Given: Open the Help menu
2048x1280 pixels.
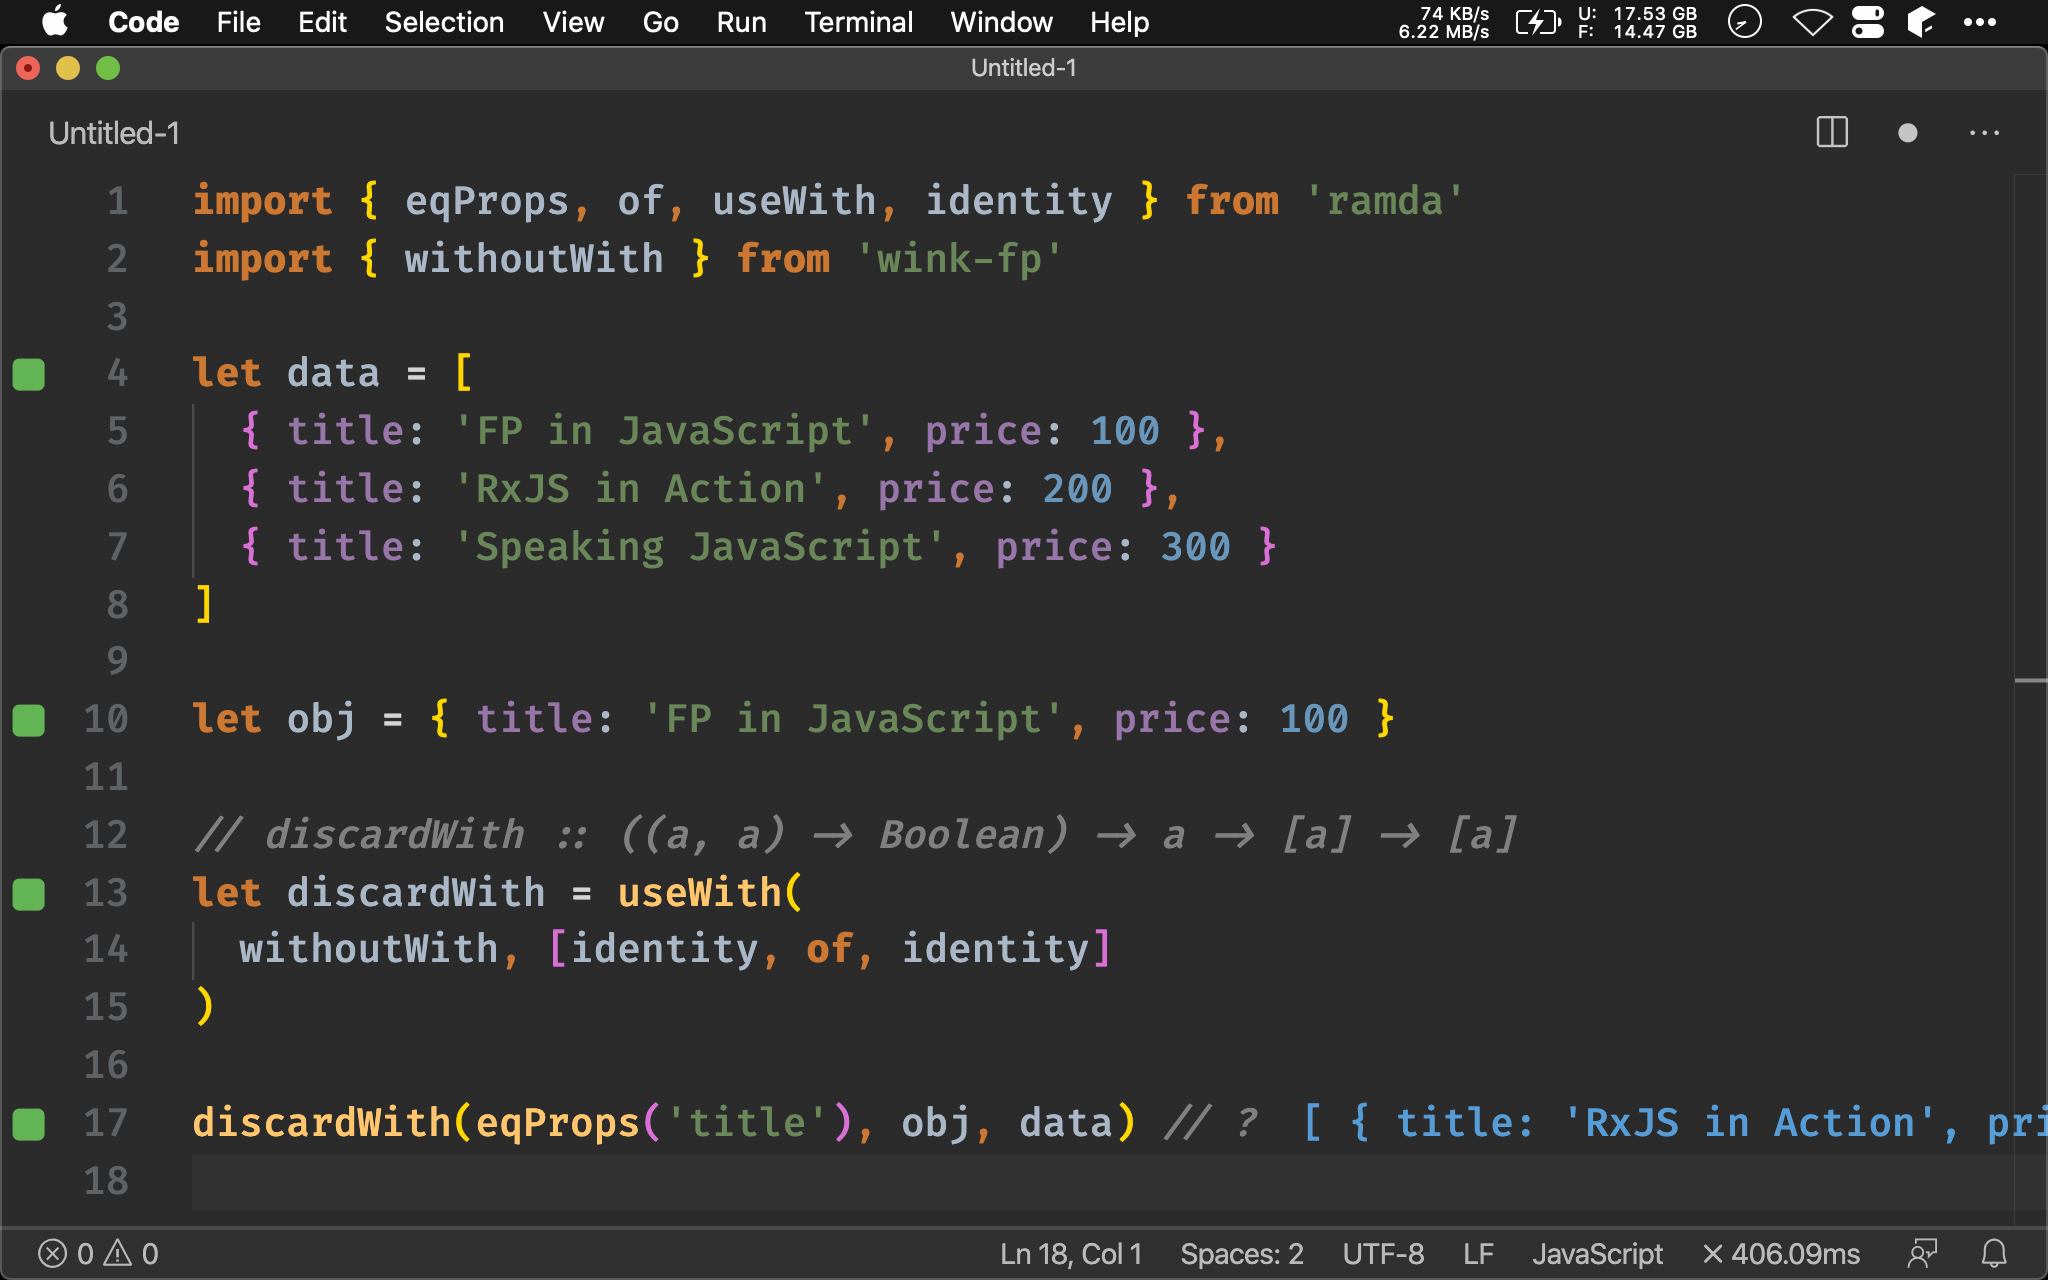Looking at the screenshot, I should coord(1119,22).
